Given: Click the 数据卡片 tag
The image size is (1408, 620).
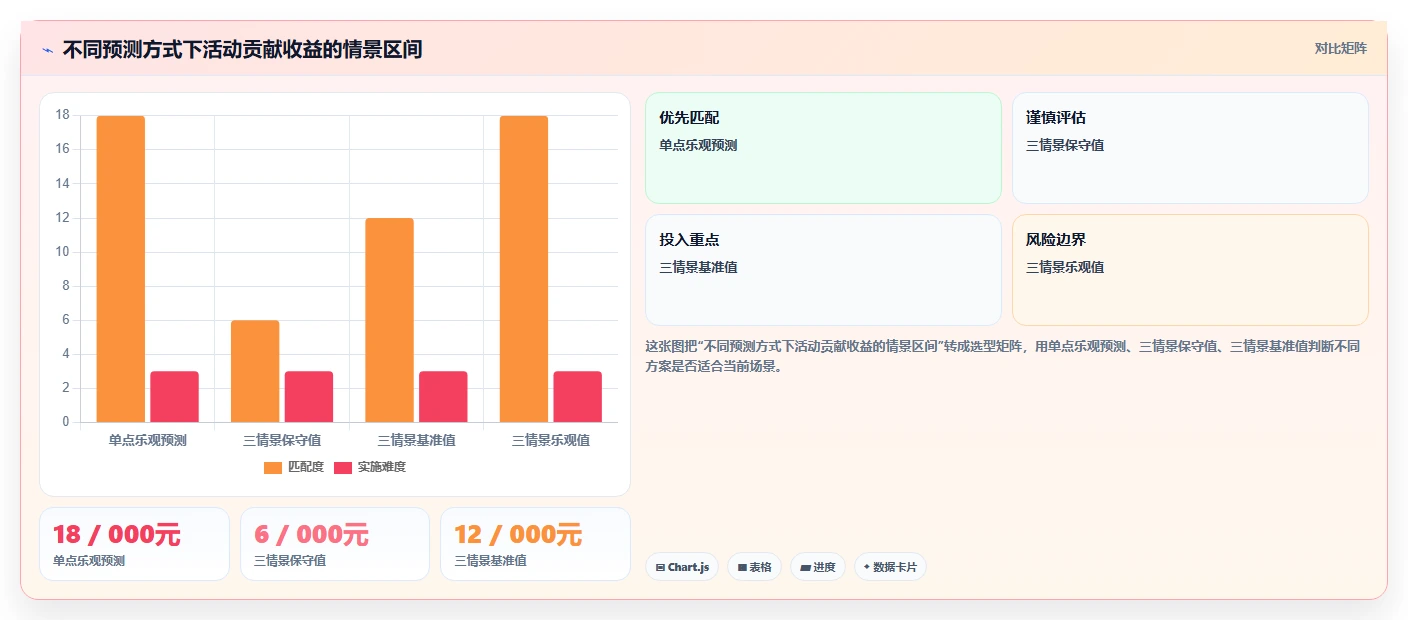Looking at the screenshot, I should pos(890,567).
